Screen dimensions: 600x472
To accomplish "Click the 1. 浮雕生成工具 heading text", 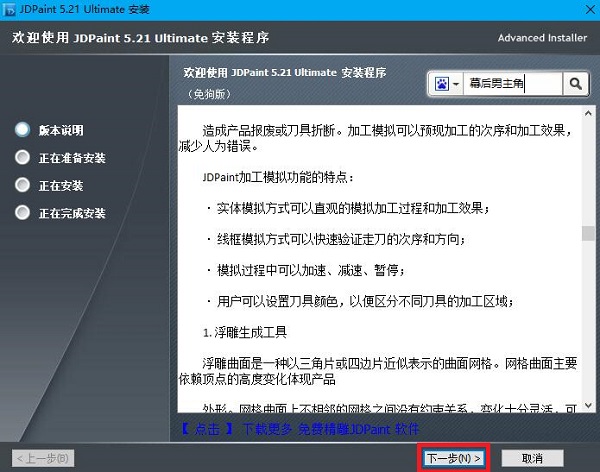I will [x=245, y=332].
